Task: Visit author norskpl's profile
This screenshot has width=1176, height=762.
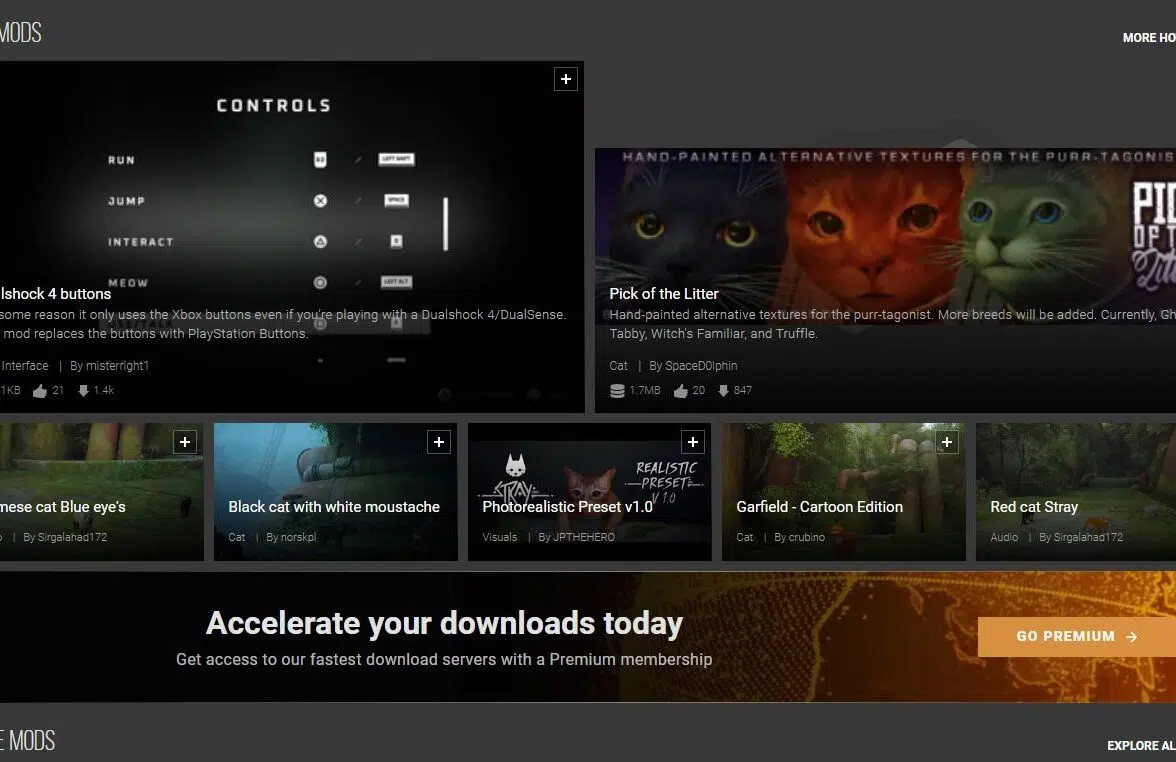Action: tap(298, 537)
